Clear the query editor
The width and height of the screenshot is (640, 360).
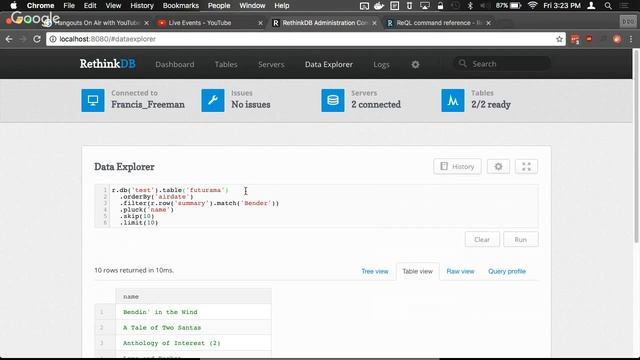click(x=482, y=240)
